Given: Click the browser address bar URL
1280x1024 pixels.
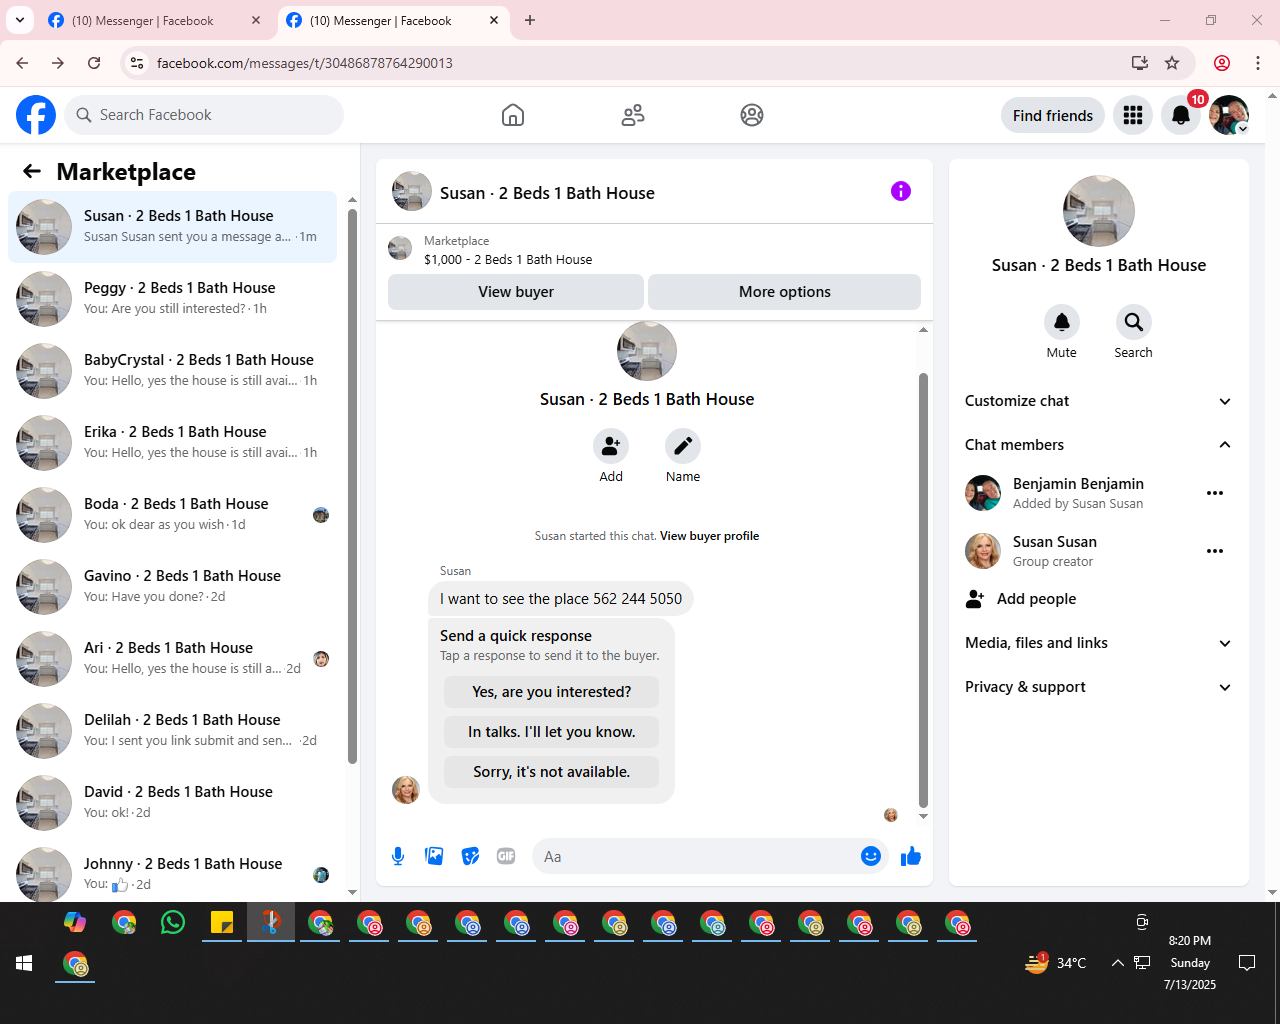Looking at the screenshot, I should pyautogui.click(x=305, y=63).
